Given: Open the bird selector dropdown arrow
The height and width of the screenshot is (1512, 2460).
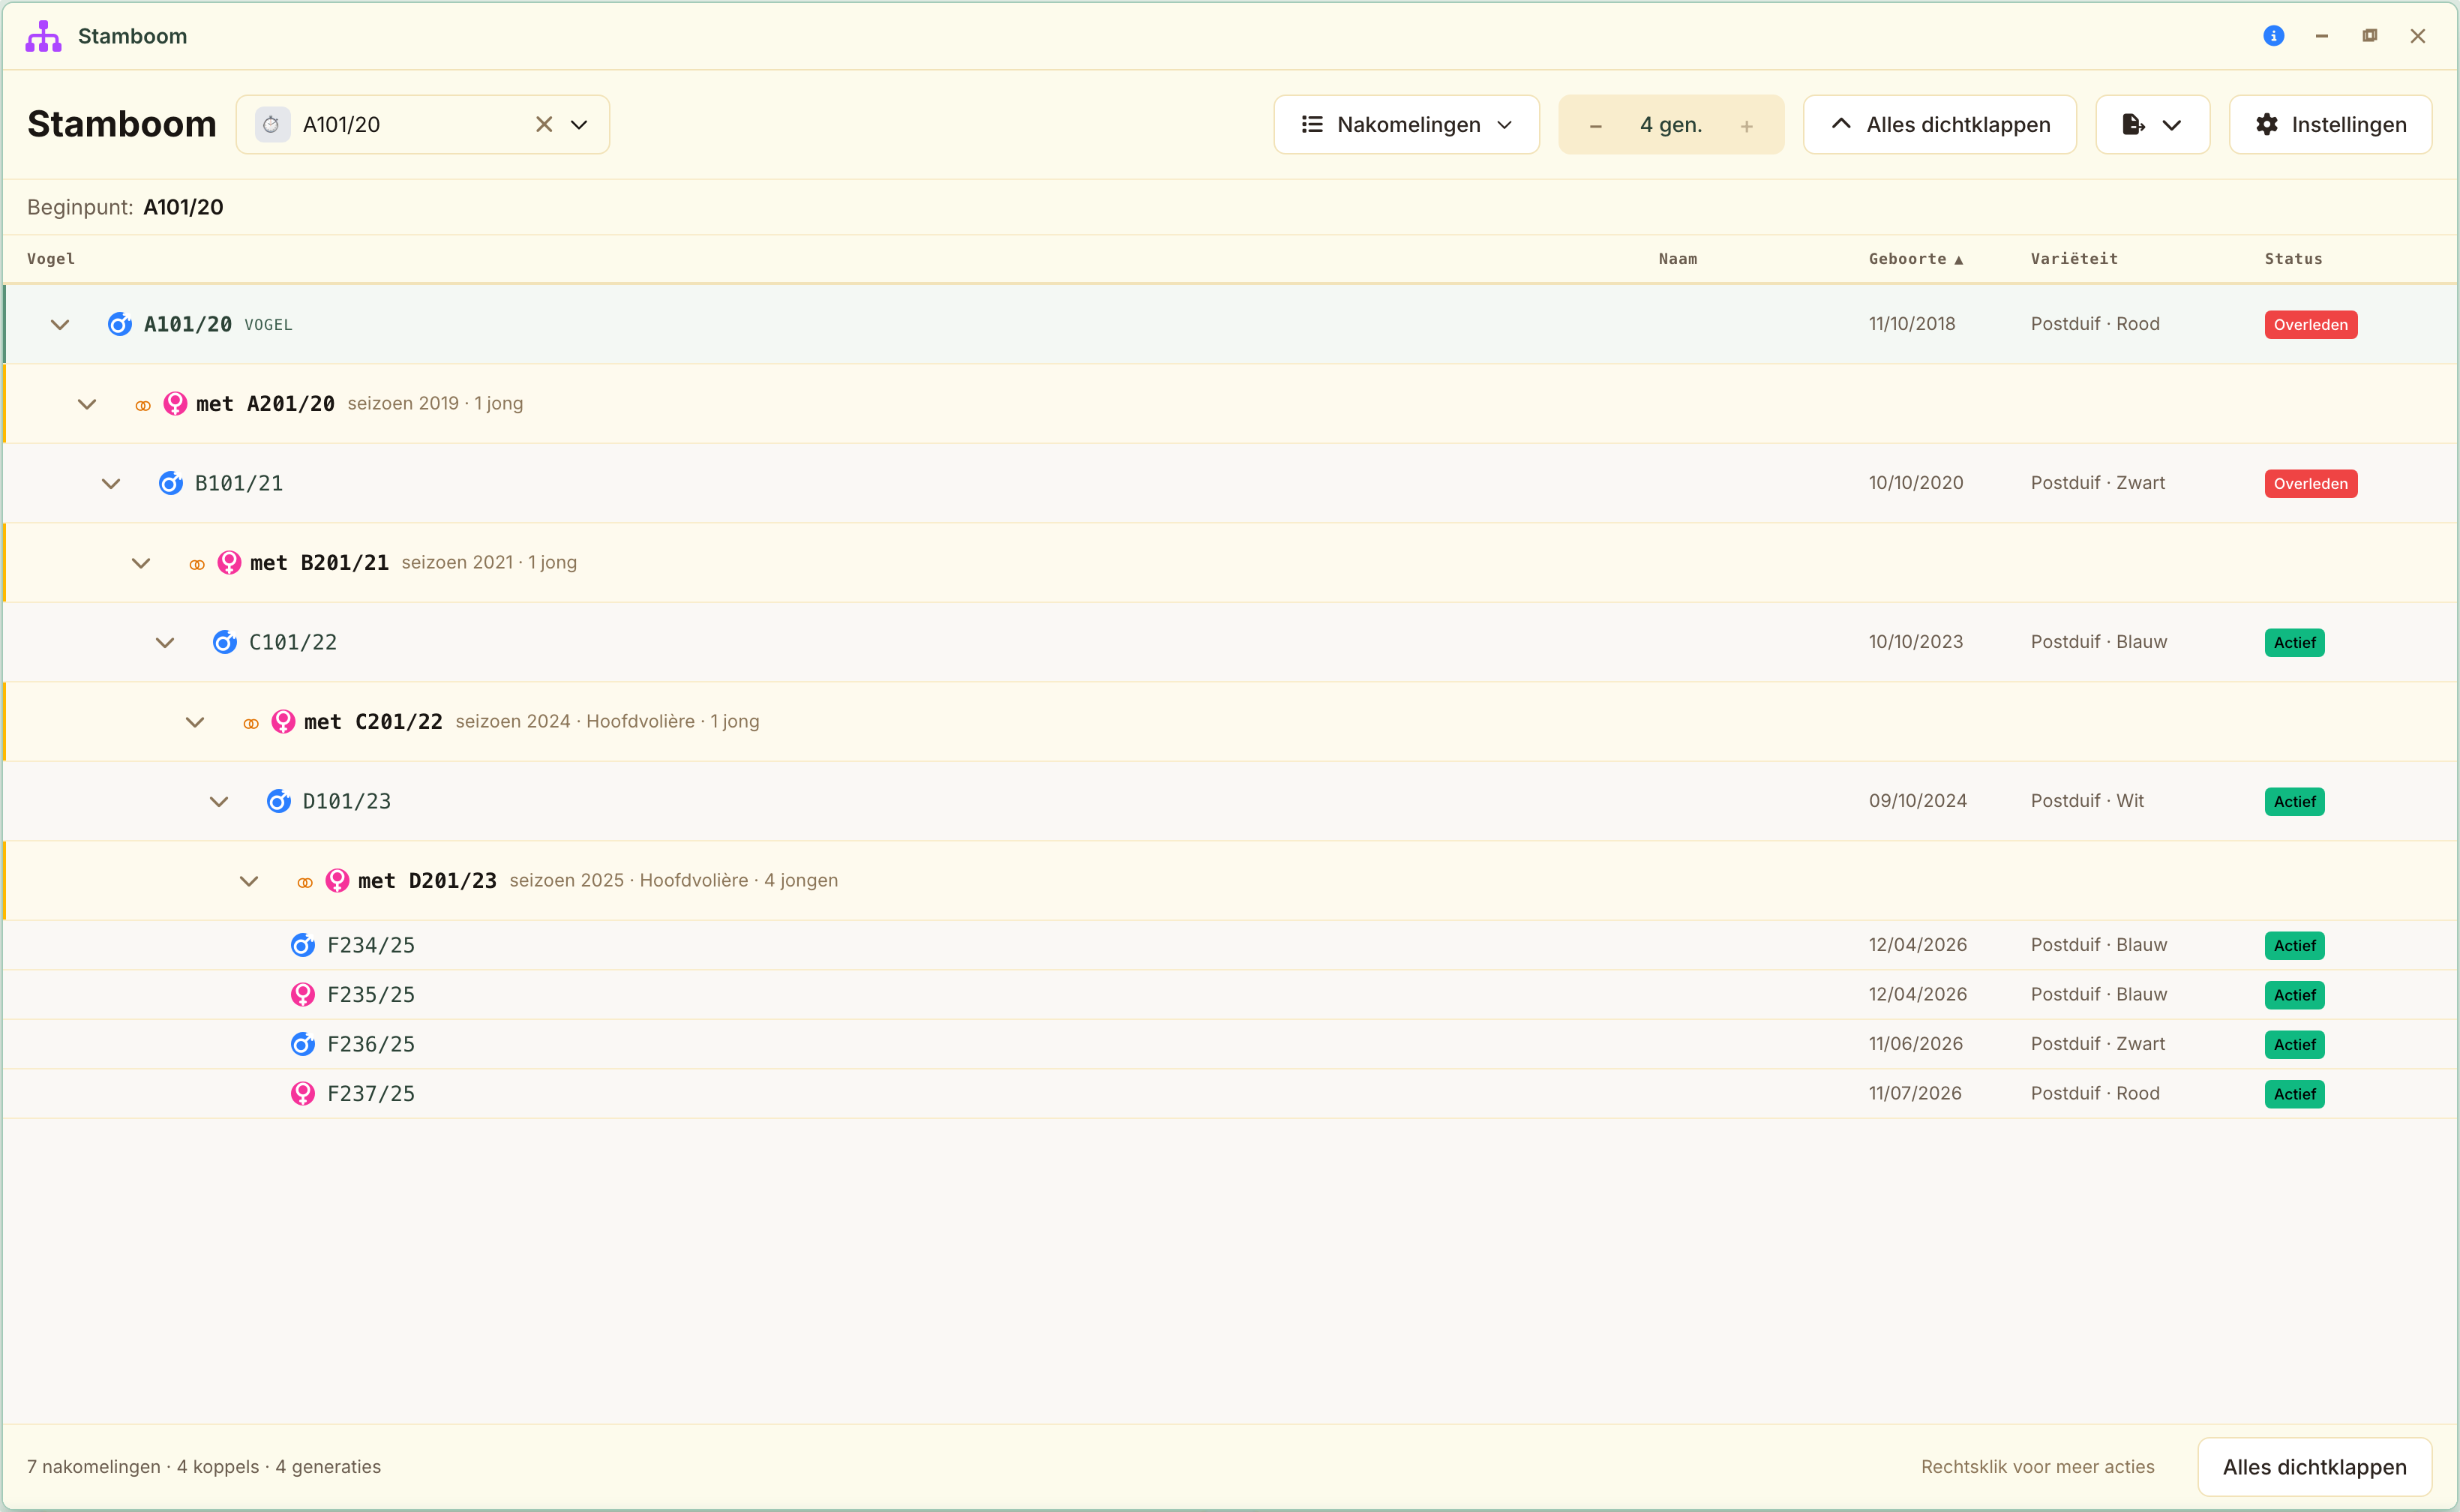Looking at the screenshot, I should [579, 125].
